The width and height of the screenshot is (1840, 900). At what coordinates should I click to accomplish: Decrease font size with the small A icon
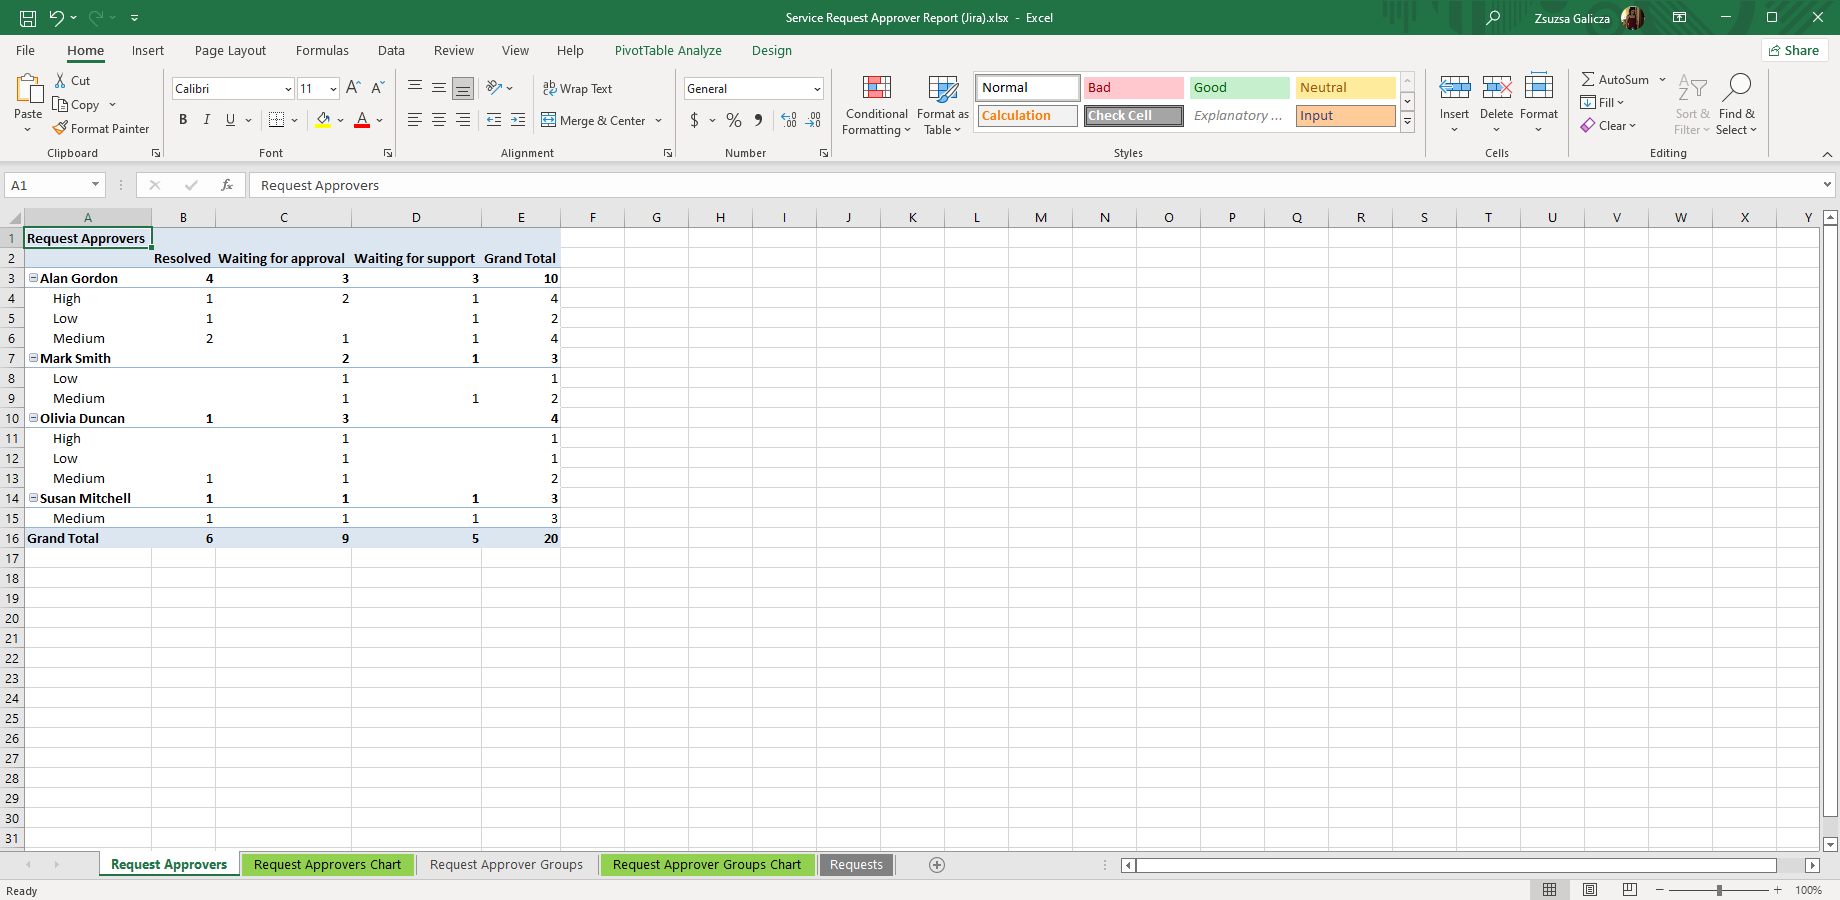pos(377,88)
